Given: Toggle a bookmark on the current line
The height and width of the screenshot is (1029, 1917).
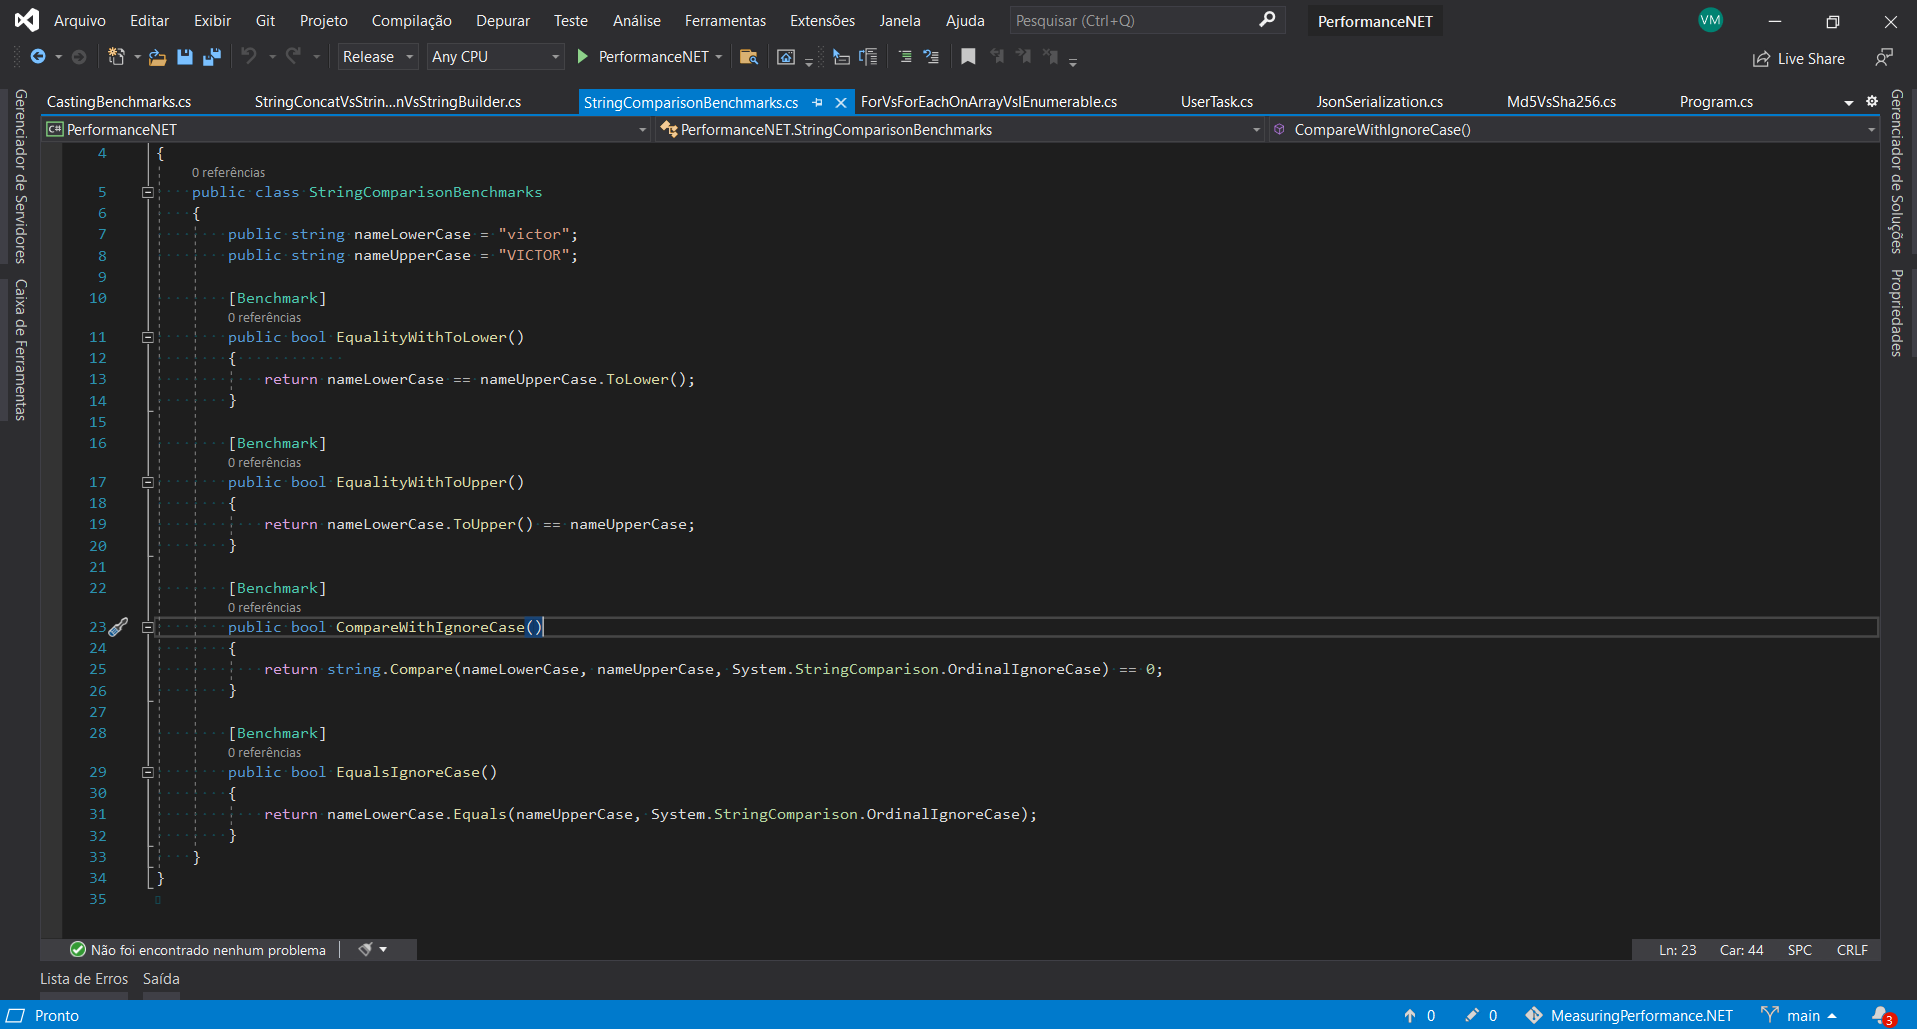Looking at the screenshot, I should point(968,57).
